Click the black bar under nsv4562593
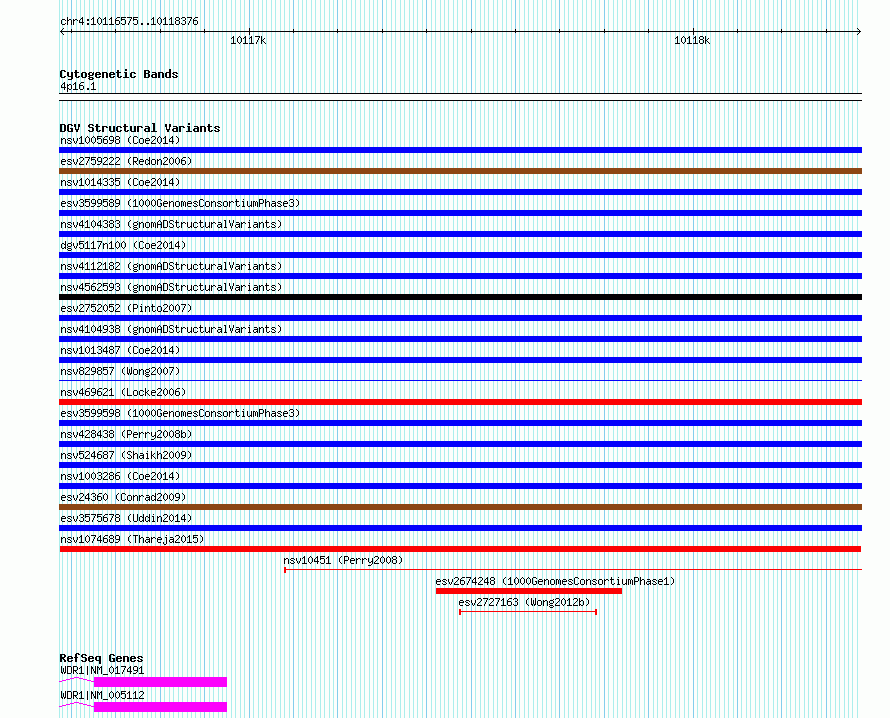The width and height of the screenshot is (890, 718). (x=460, y=297)
